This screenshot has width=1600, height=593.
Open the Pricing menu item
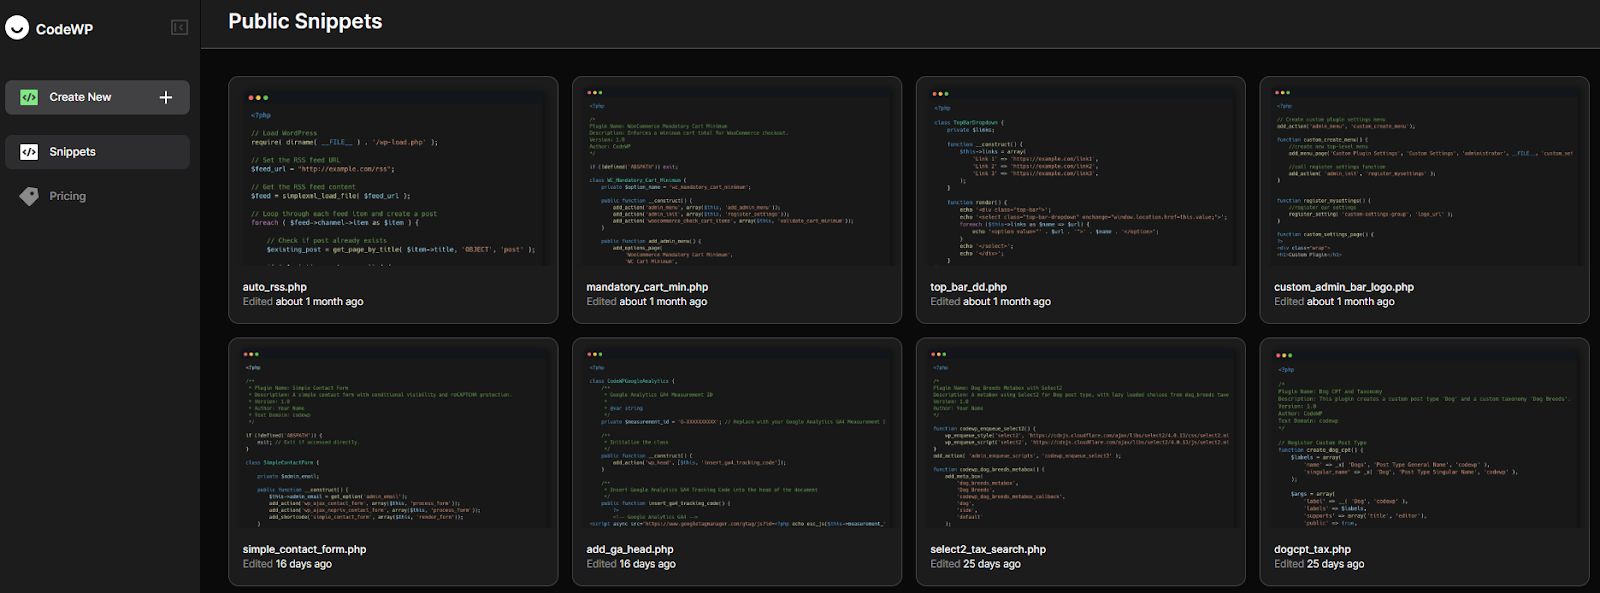(97, 196)
